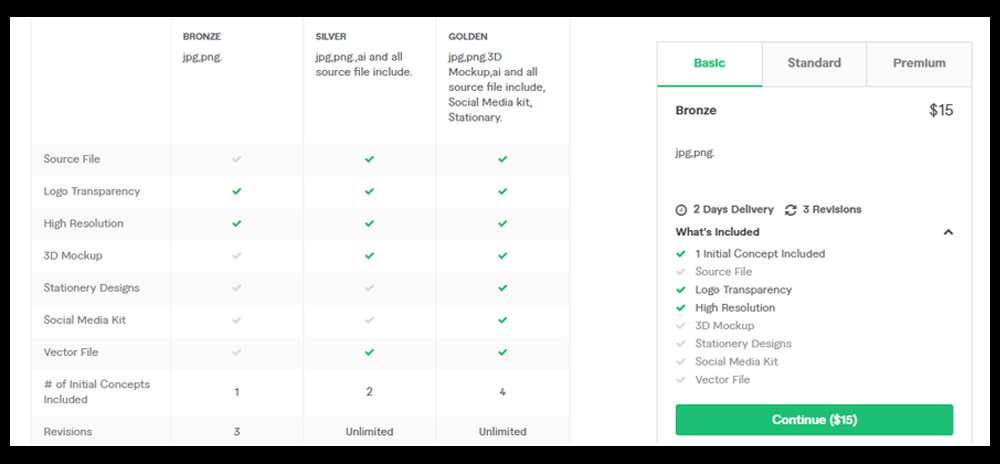
Task: Switch to the Standard package tab
Action: click(x=814, y=63)
